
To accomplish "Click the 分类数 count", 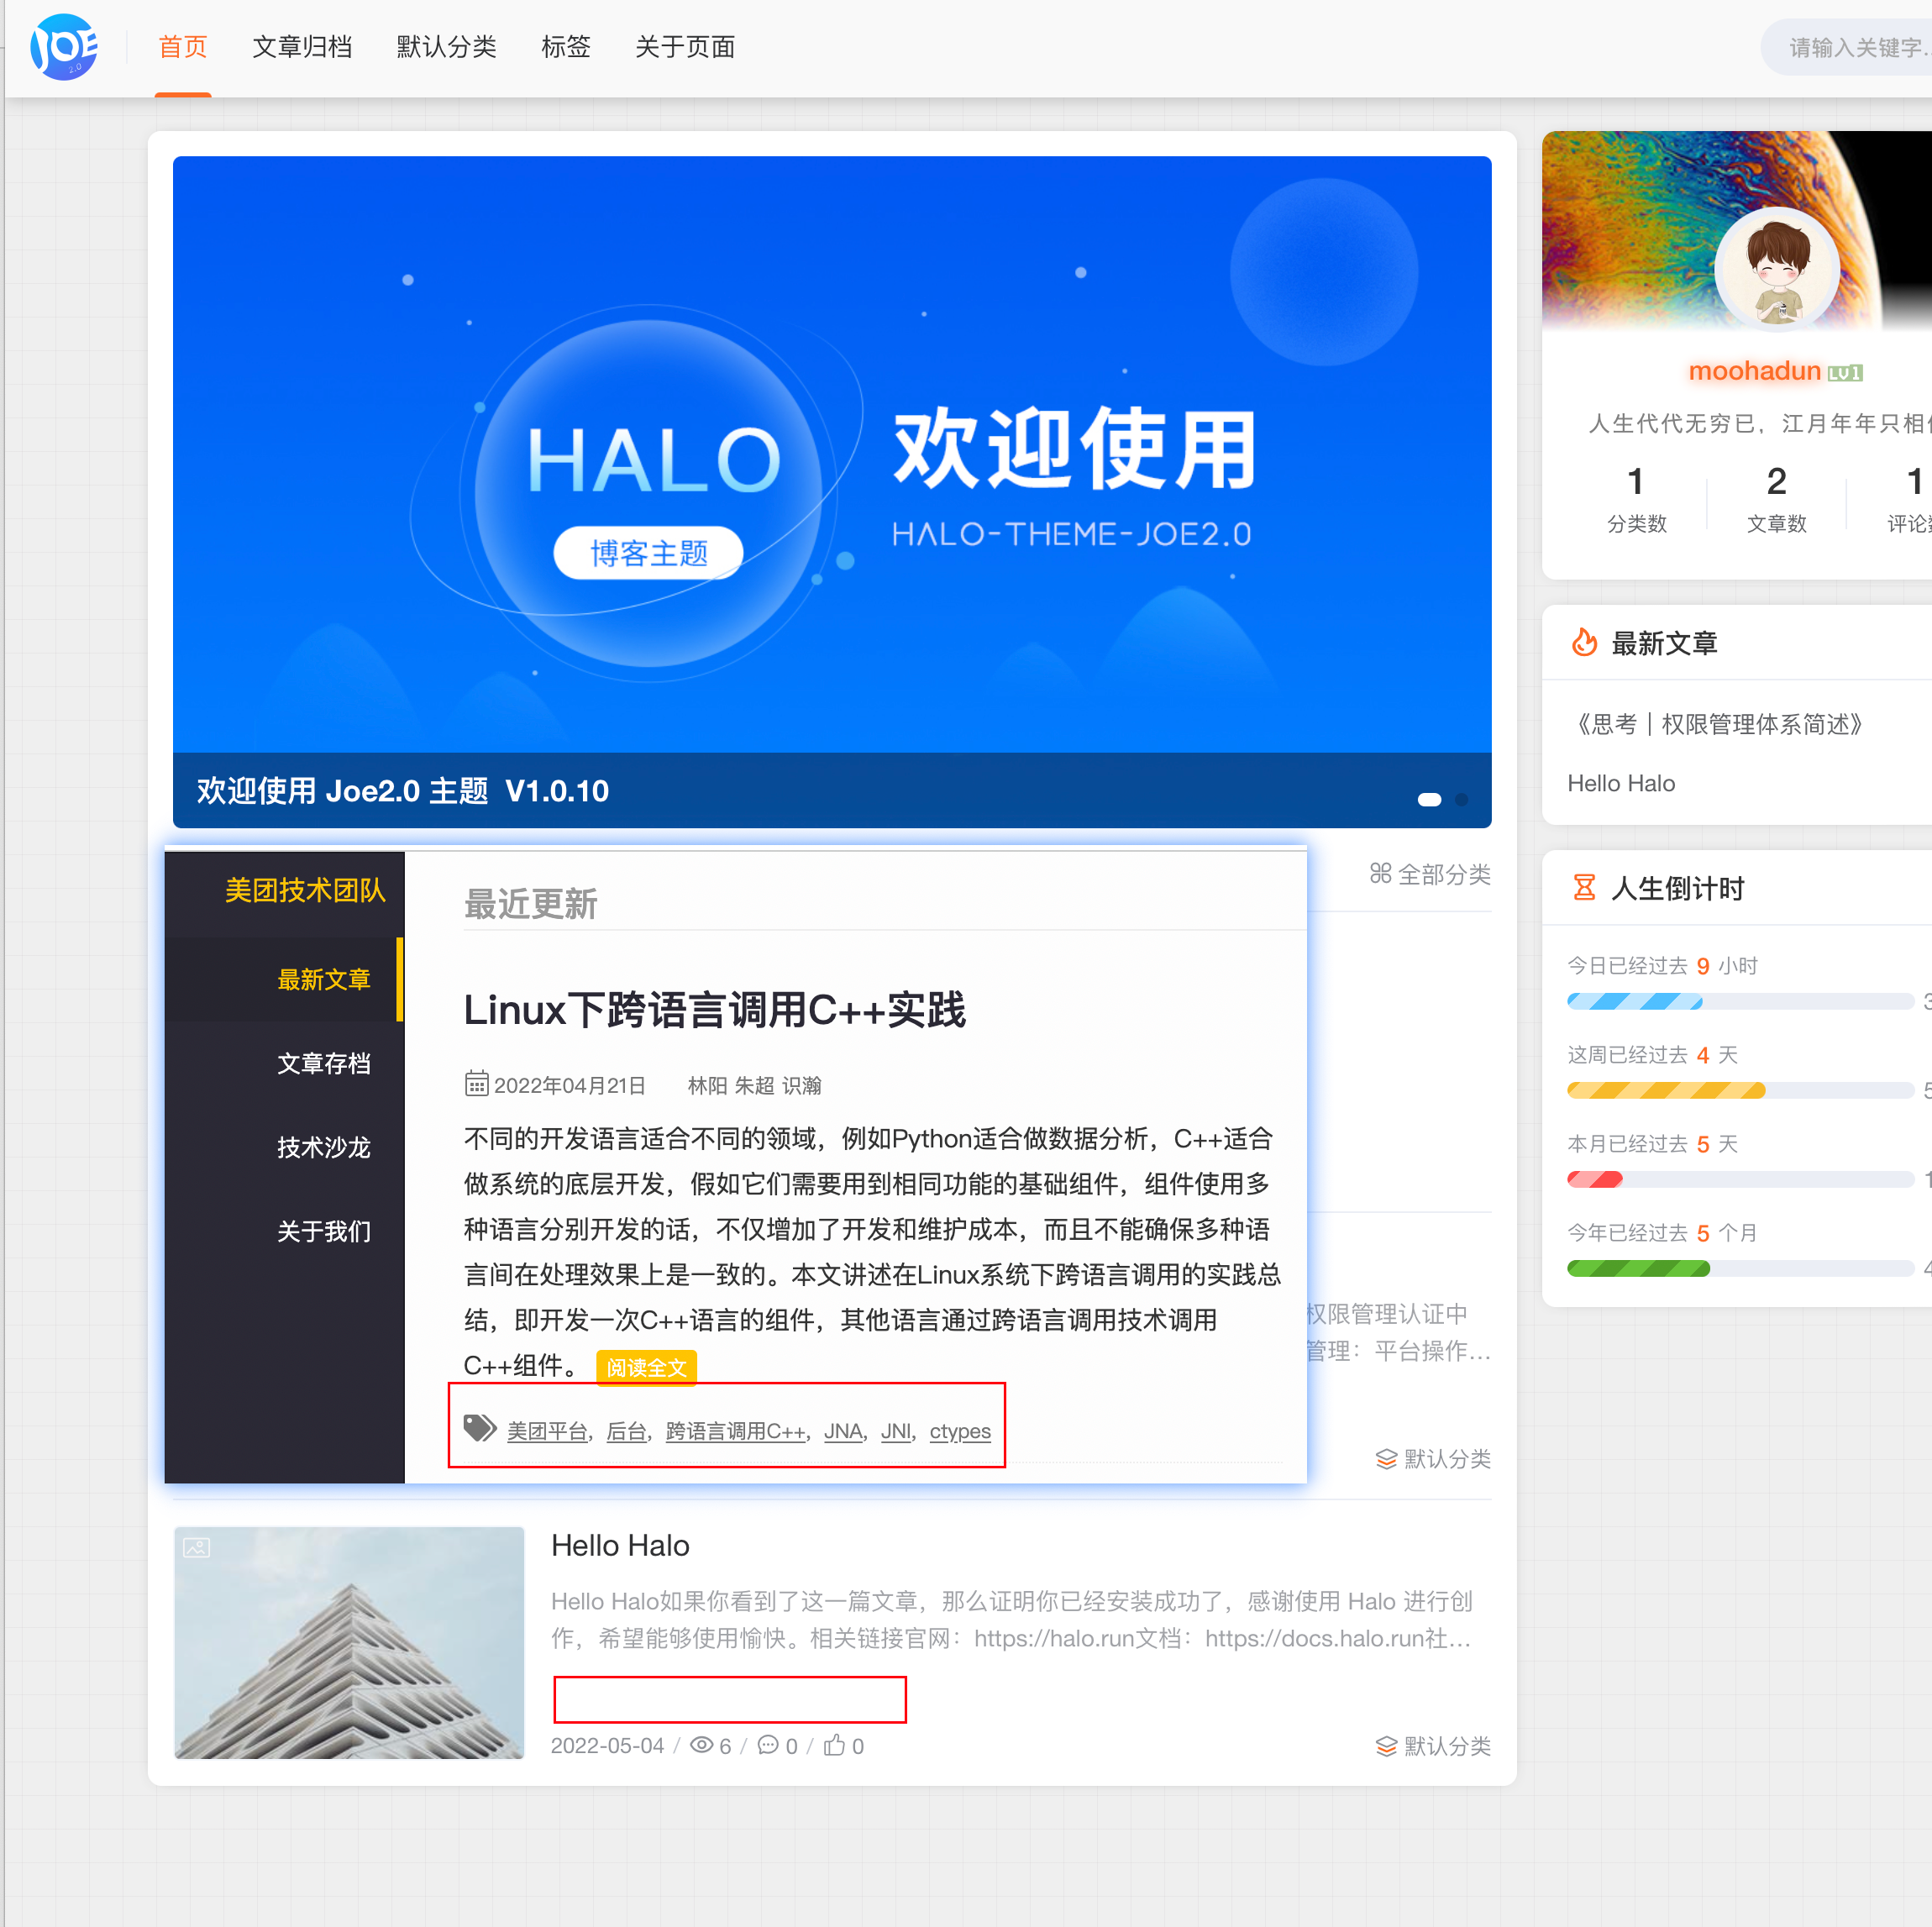I will (x=1636, y=498).
